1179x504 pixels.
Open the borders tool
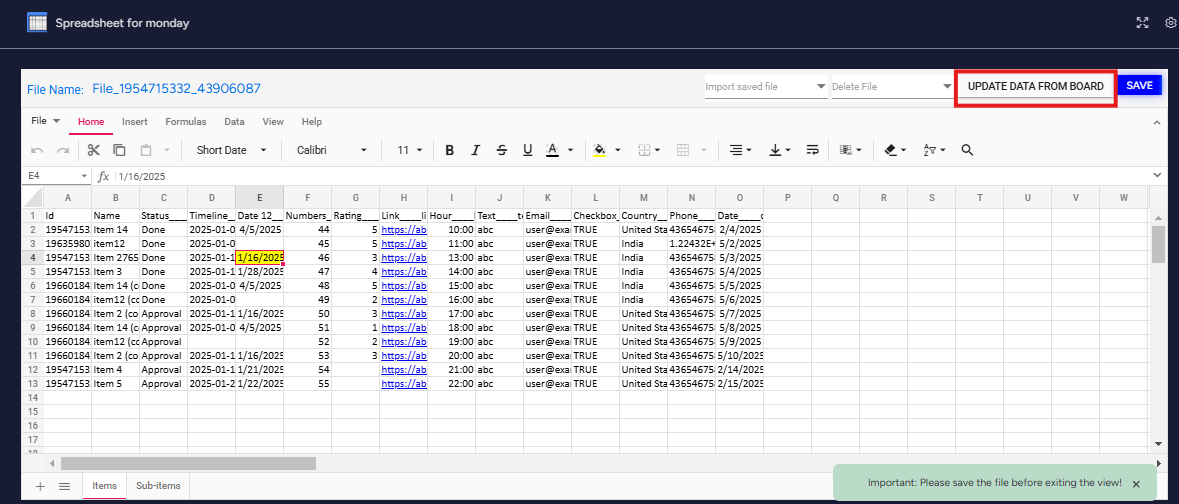(x=644, y=150)
